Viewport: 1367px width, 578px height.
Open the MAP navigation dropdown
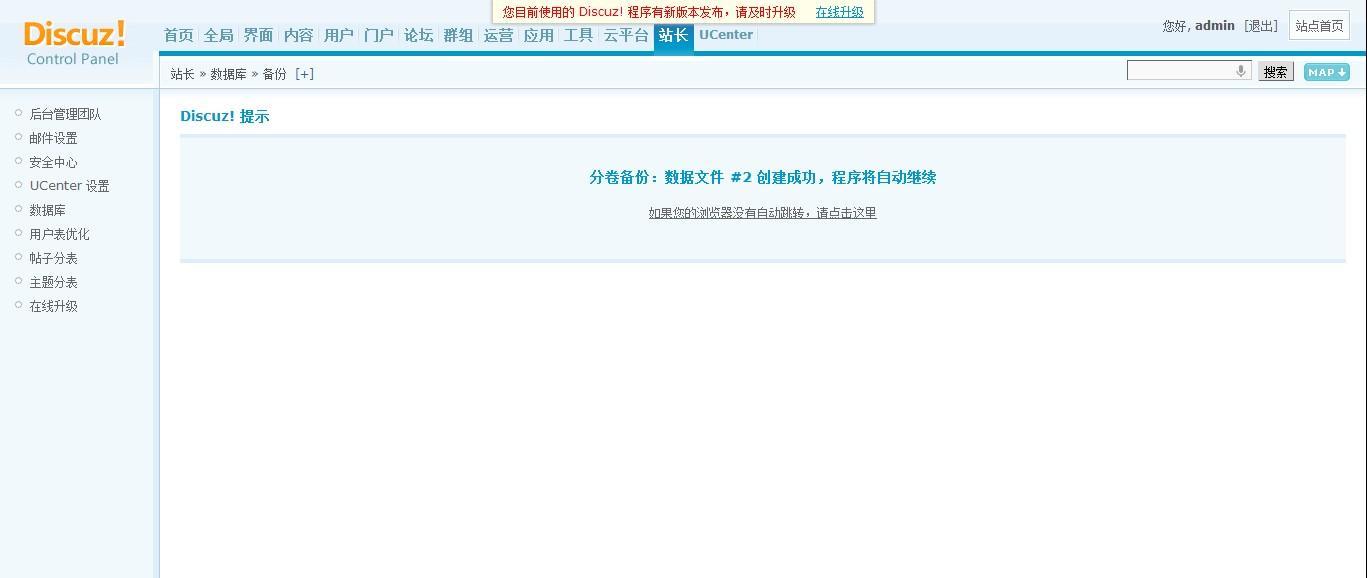pos(1325,71)
